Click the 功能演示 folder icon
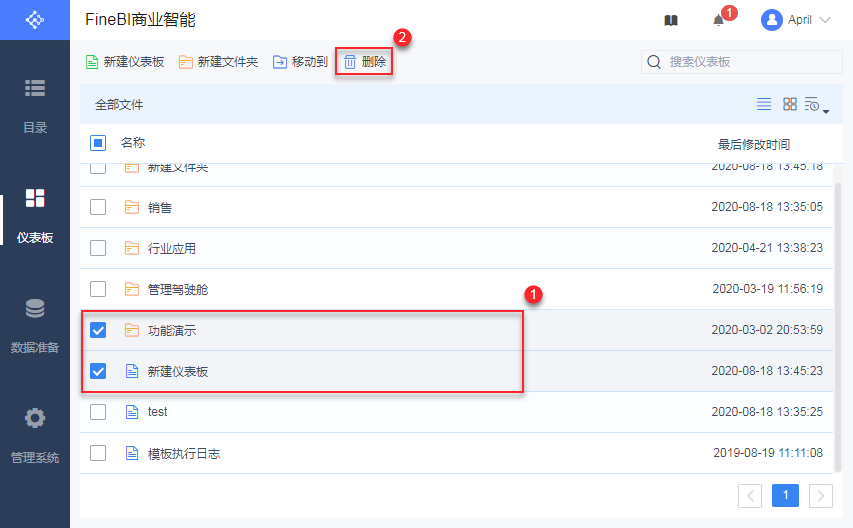Viewport: 853px width, 528px height. pyautogui.click(x=132, y=330)
